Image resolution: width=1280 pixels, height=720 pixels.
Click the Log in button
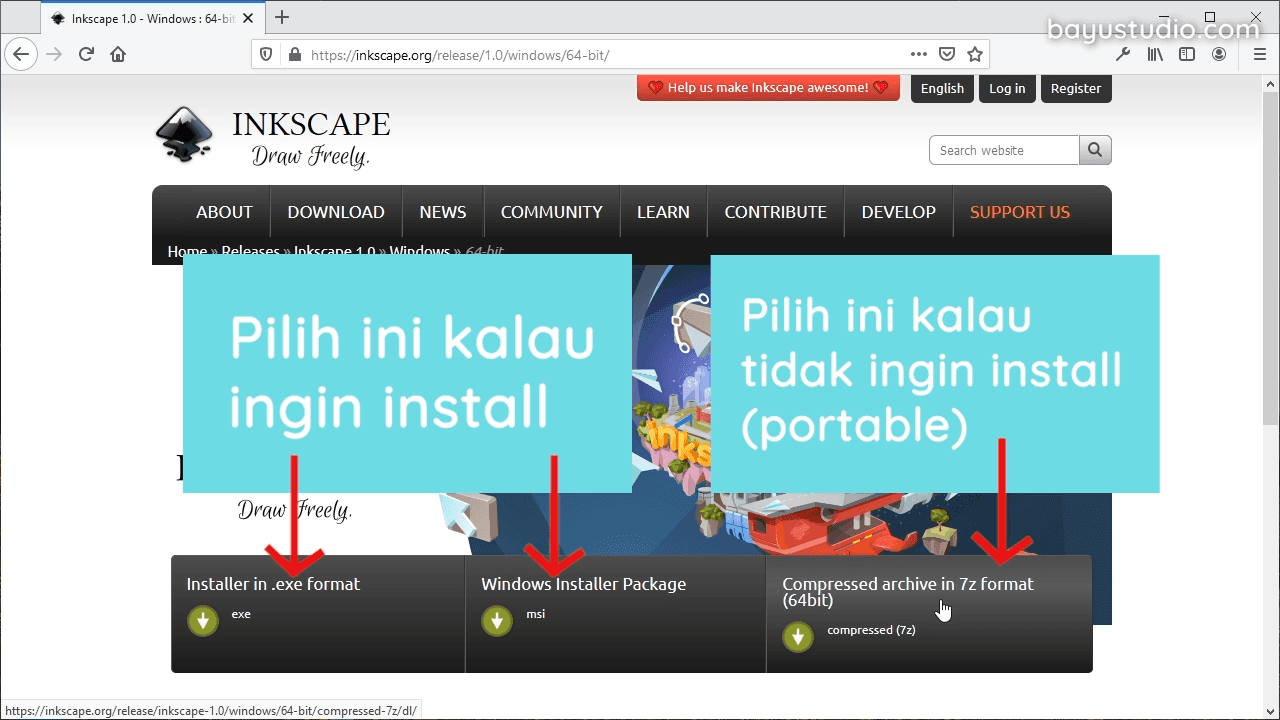[1007, 88]
